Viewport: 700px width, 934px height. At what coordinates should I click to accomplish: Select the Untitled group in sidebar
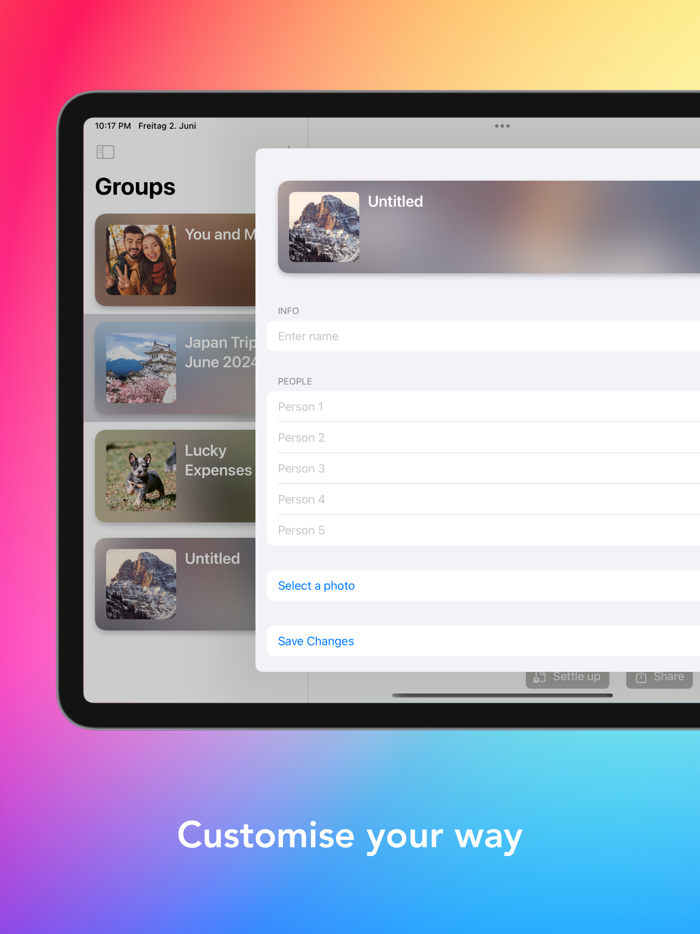(175, 584)
